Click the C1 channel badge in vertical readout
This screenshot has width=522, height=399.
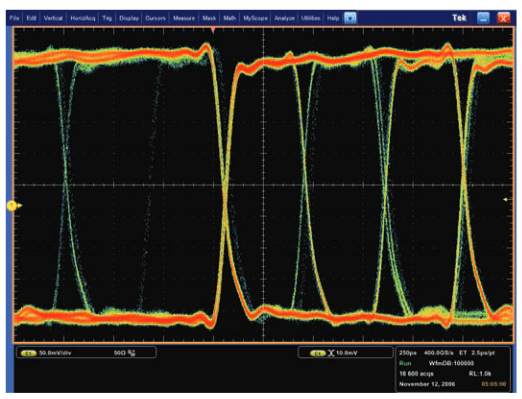pyautogui.click(x=29, y=353)
